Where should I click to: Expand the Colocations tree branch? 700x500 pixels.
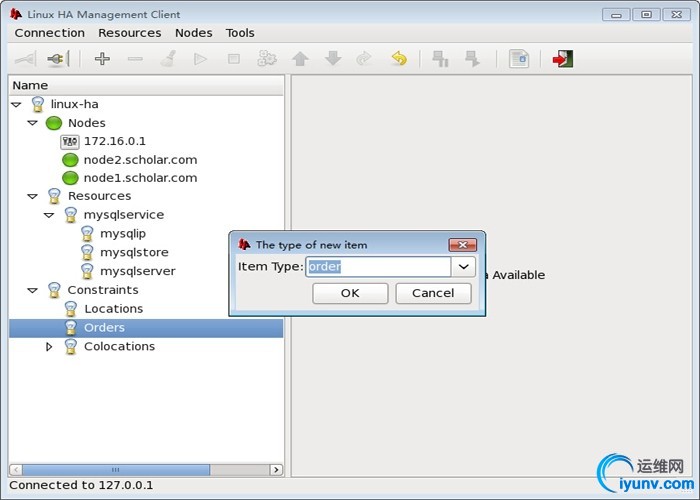coord(49,346)
